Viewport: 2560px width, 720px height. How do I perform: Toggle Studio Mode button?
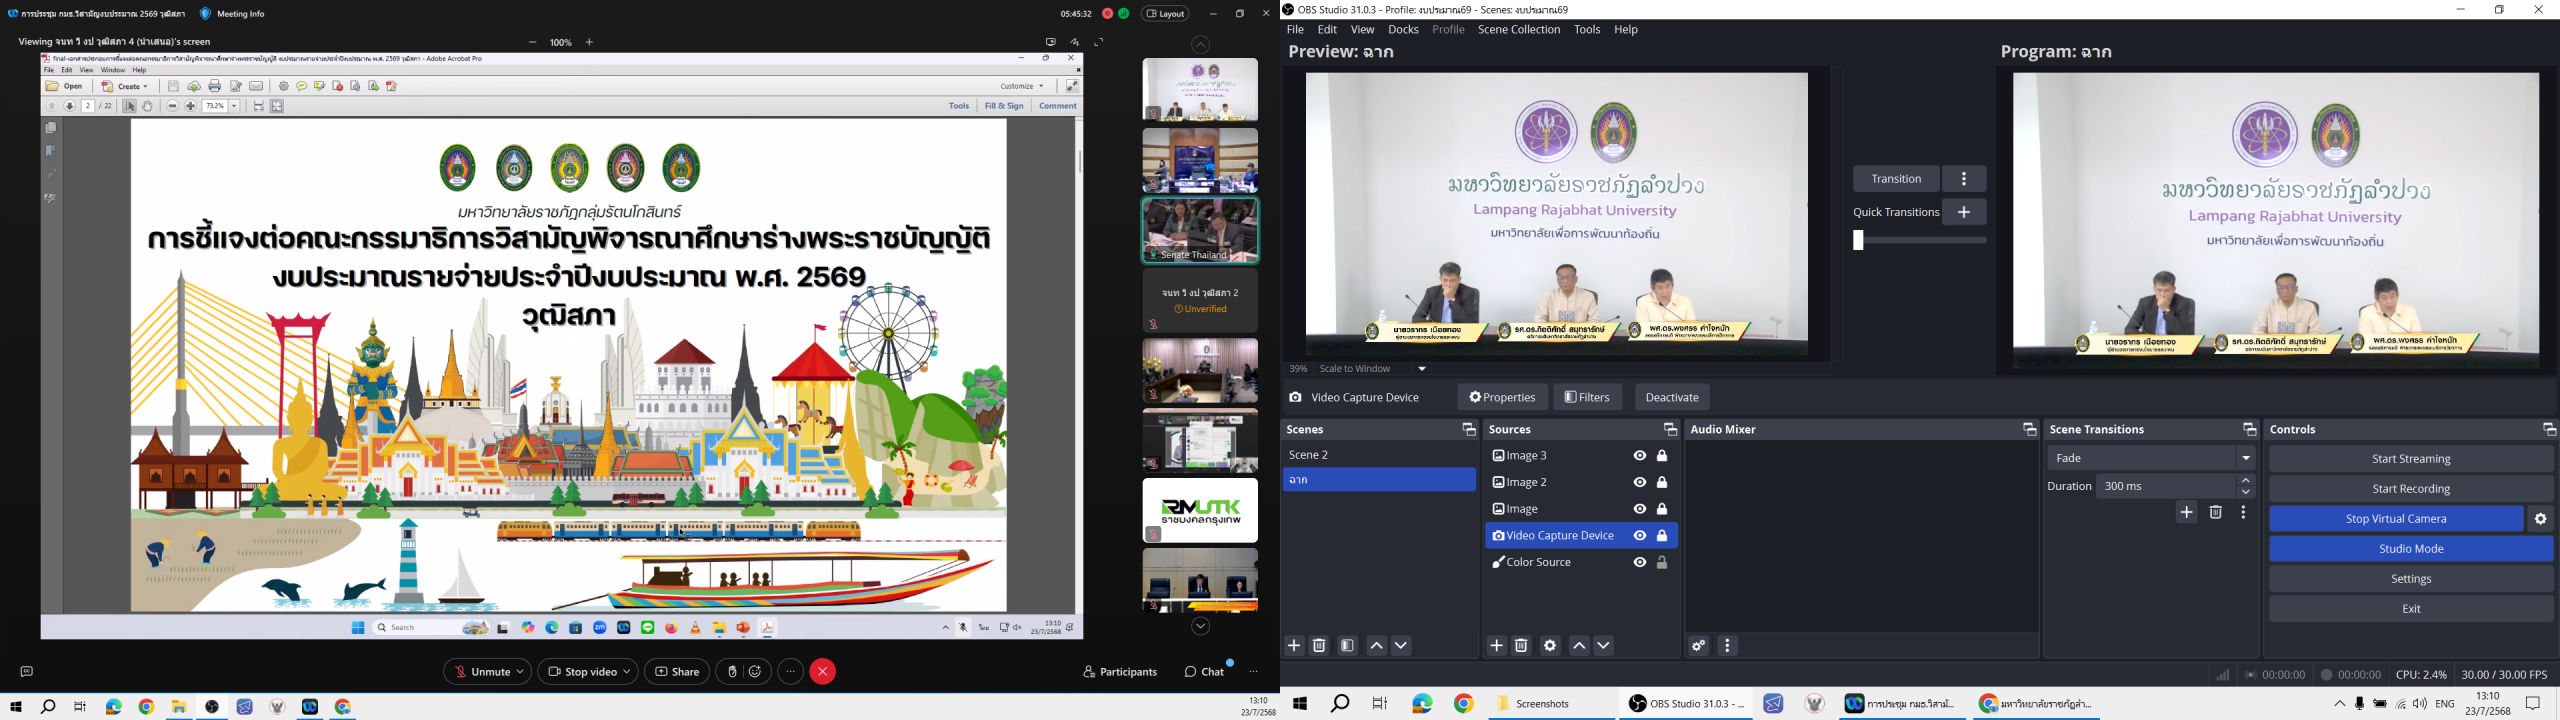pyautogui.click(x=2411, y=549)
